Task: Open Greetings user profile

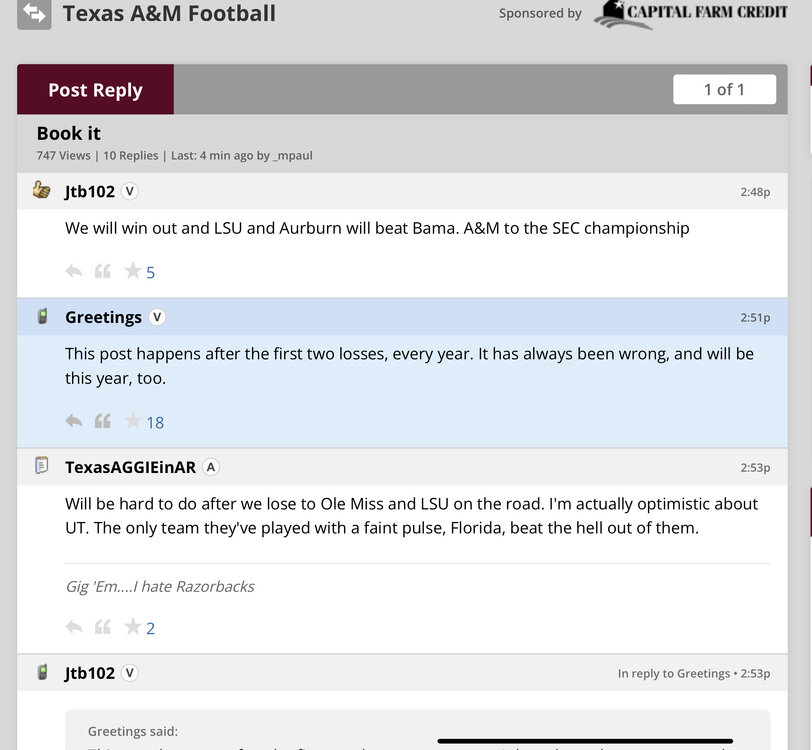Action: pos(103,317)
